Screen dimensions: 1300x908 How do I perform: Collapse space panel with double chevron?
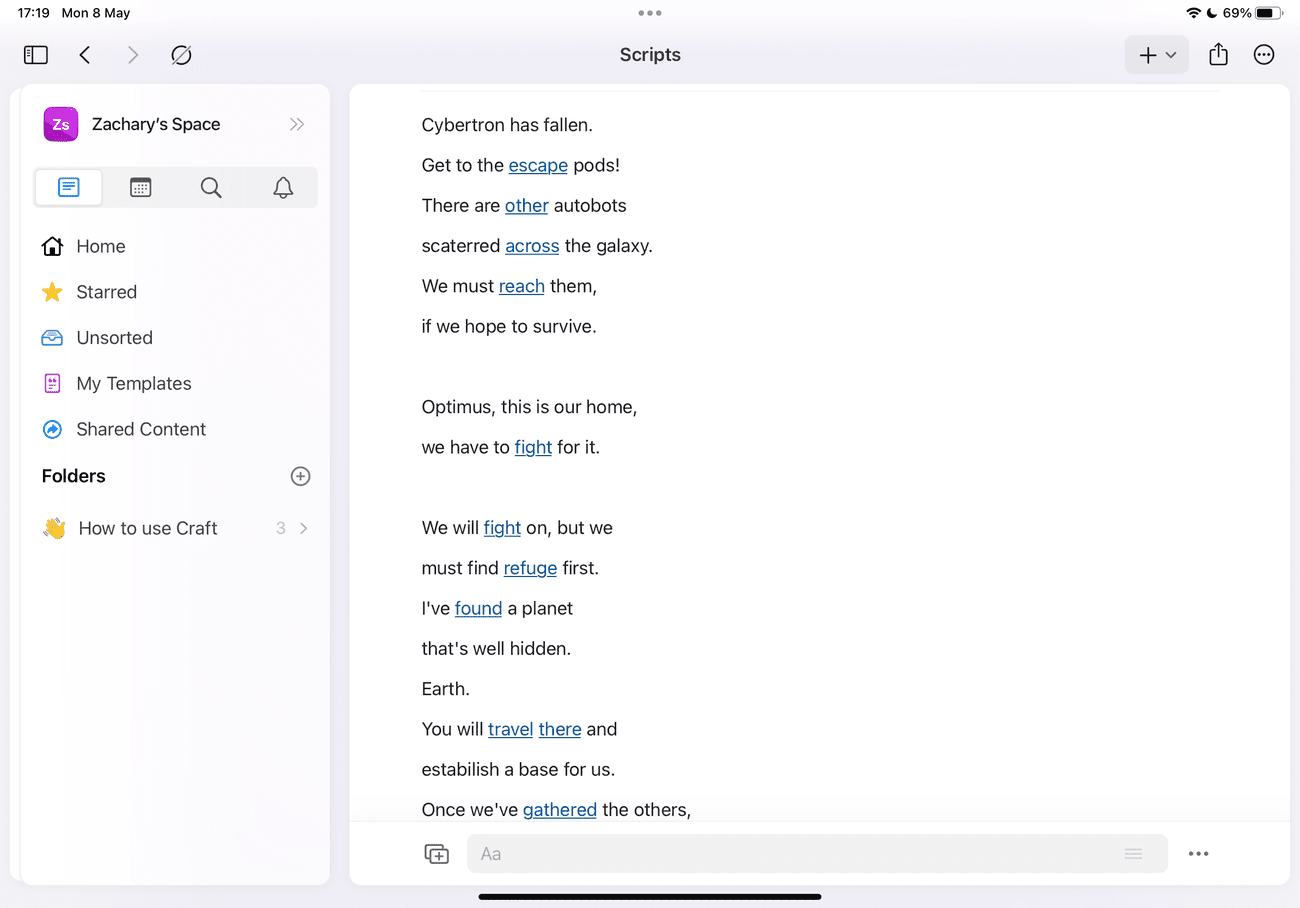(x=296, y=123)
